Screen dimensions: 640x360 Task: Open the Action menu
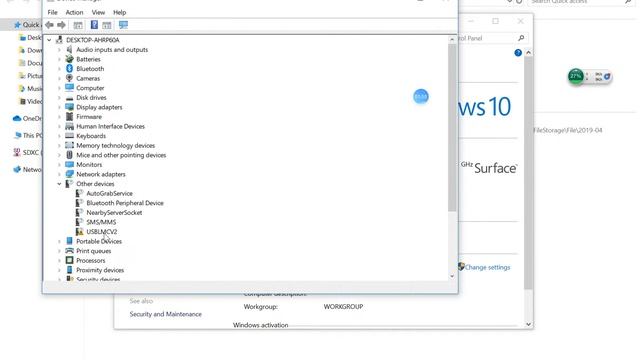coord(74,12)
